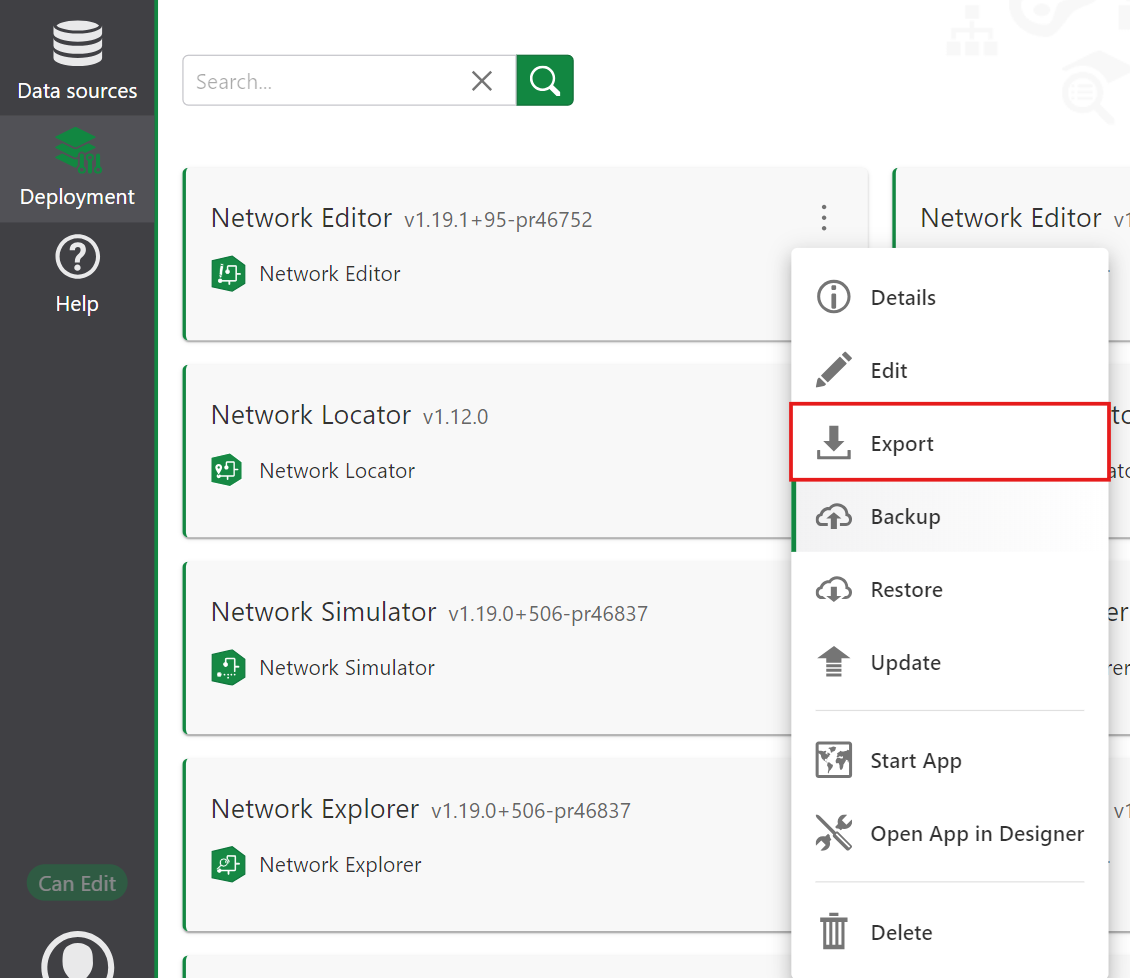1130x978 pixels.
Task: Open the user profile avatar
Action: coord(77,956)
